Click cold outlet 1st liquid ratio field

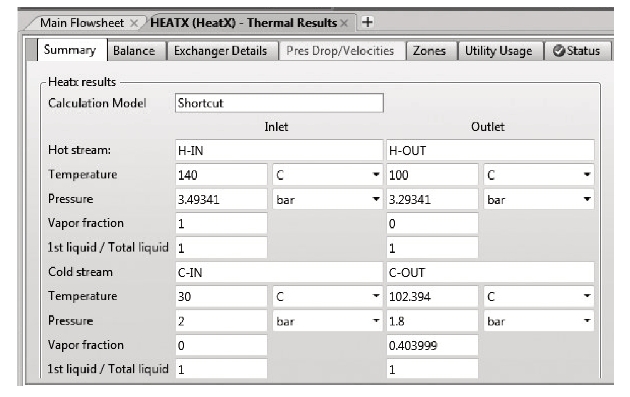[x=432, y=369]
